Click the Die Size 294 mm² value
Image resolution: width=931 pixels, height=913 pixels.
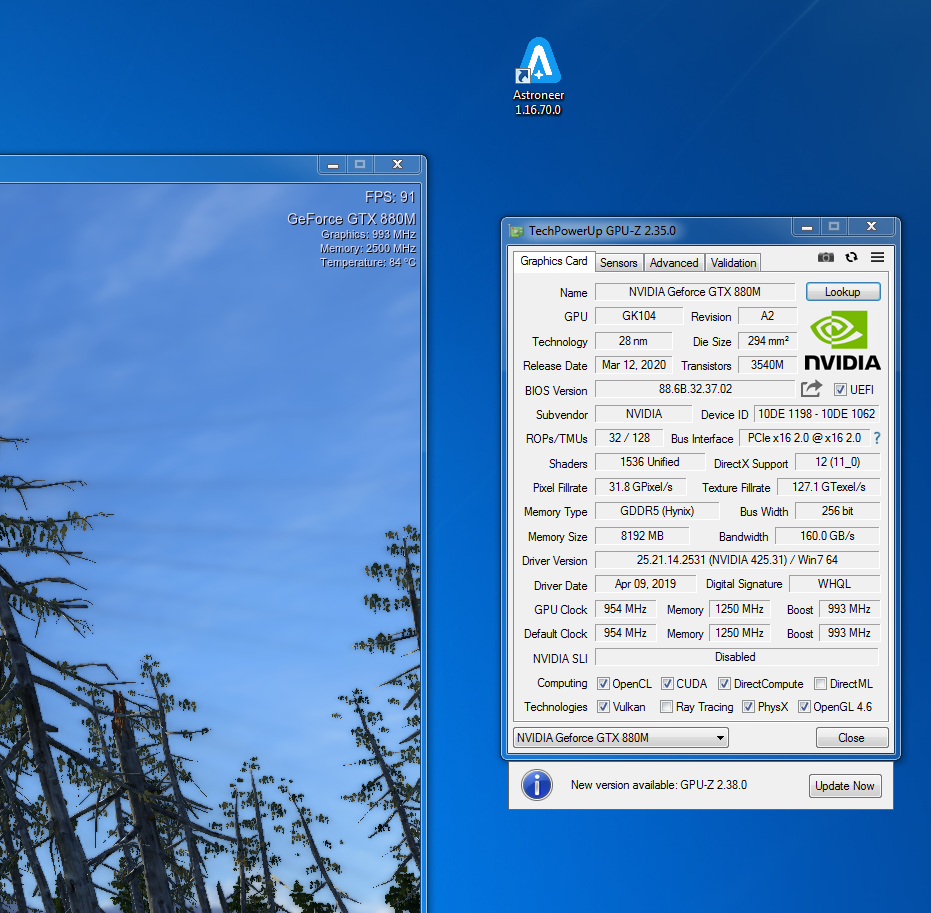pos(768,341)
